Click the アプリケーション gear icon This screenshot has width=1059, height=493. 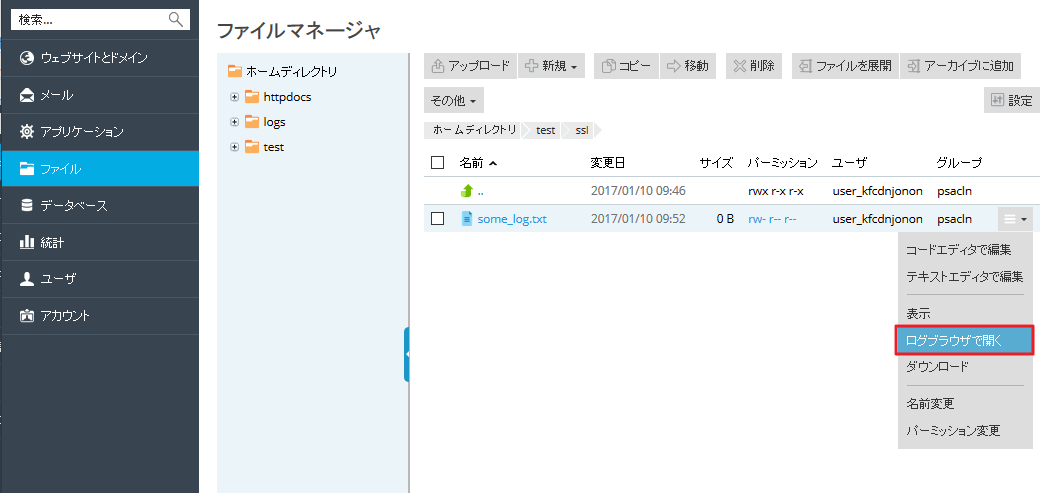(27, 132)
